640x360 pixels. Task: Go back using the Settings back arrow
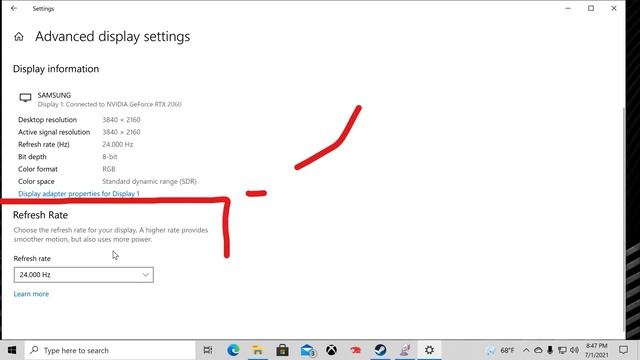coord(14,8)
